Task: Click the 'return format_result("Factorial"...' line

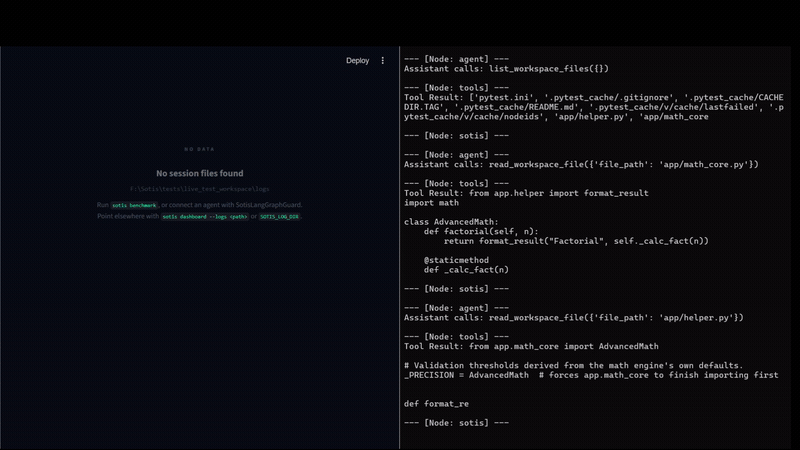Action: (x=576, y=241)
